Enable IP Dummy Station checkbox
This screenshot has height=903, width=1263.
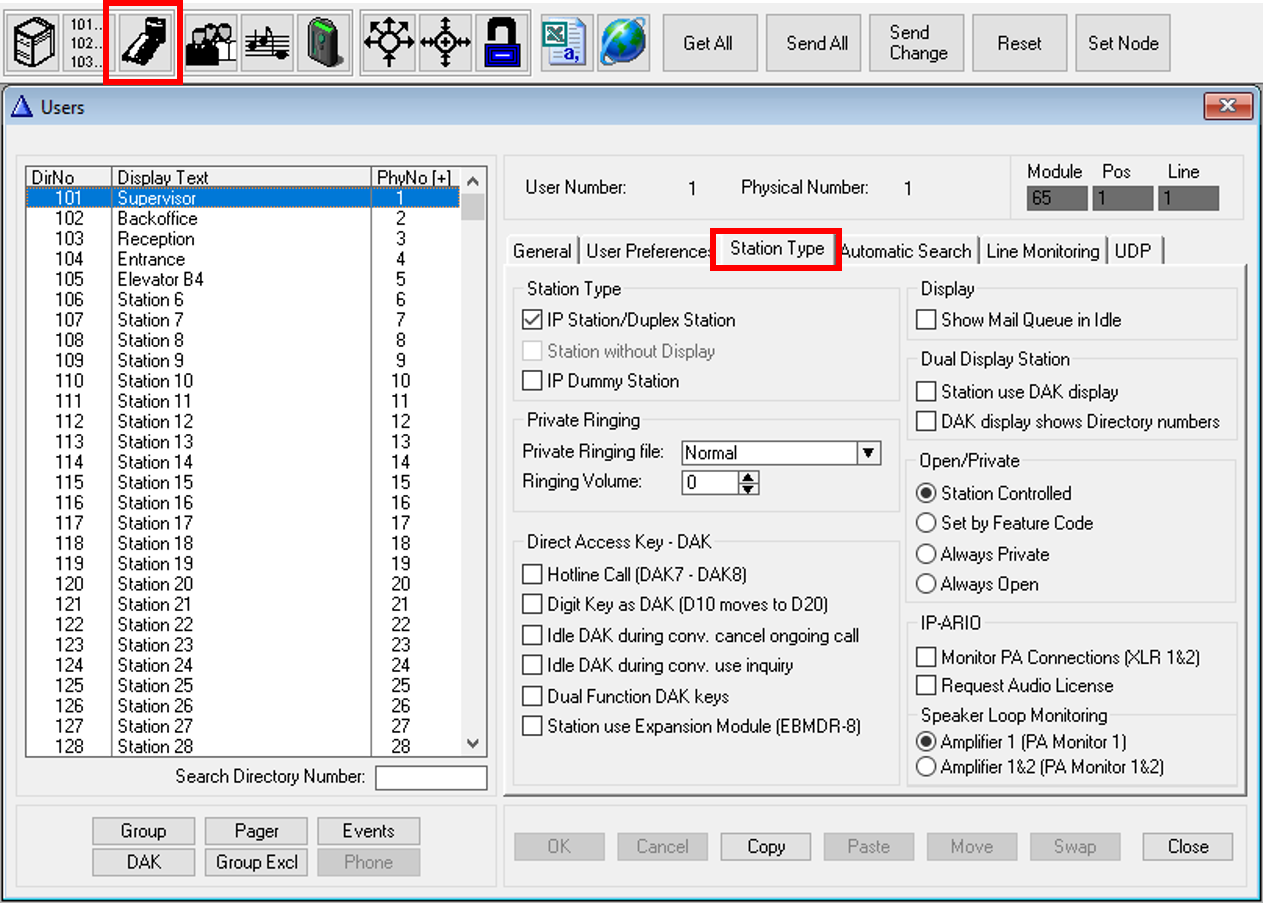point(532,381)
